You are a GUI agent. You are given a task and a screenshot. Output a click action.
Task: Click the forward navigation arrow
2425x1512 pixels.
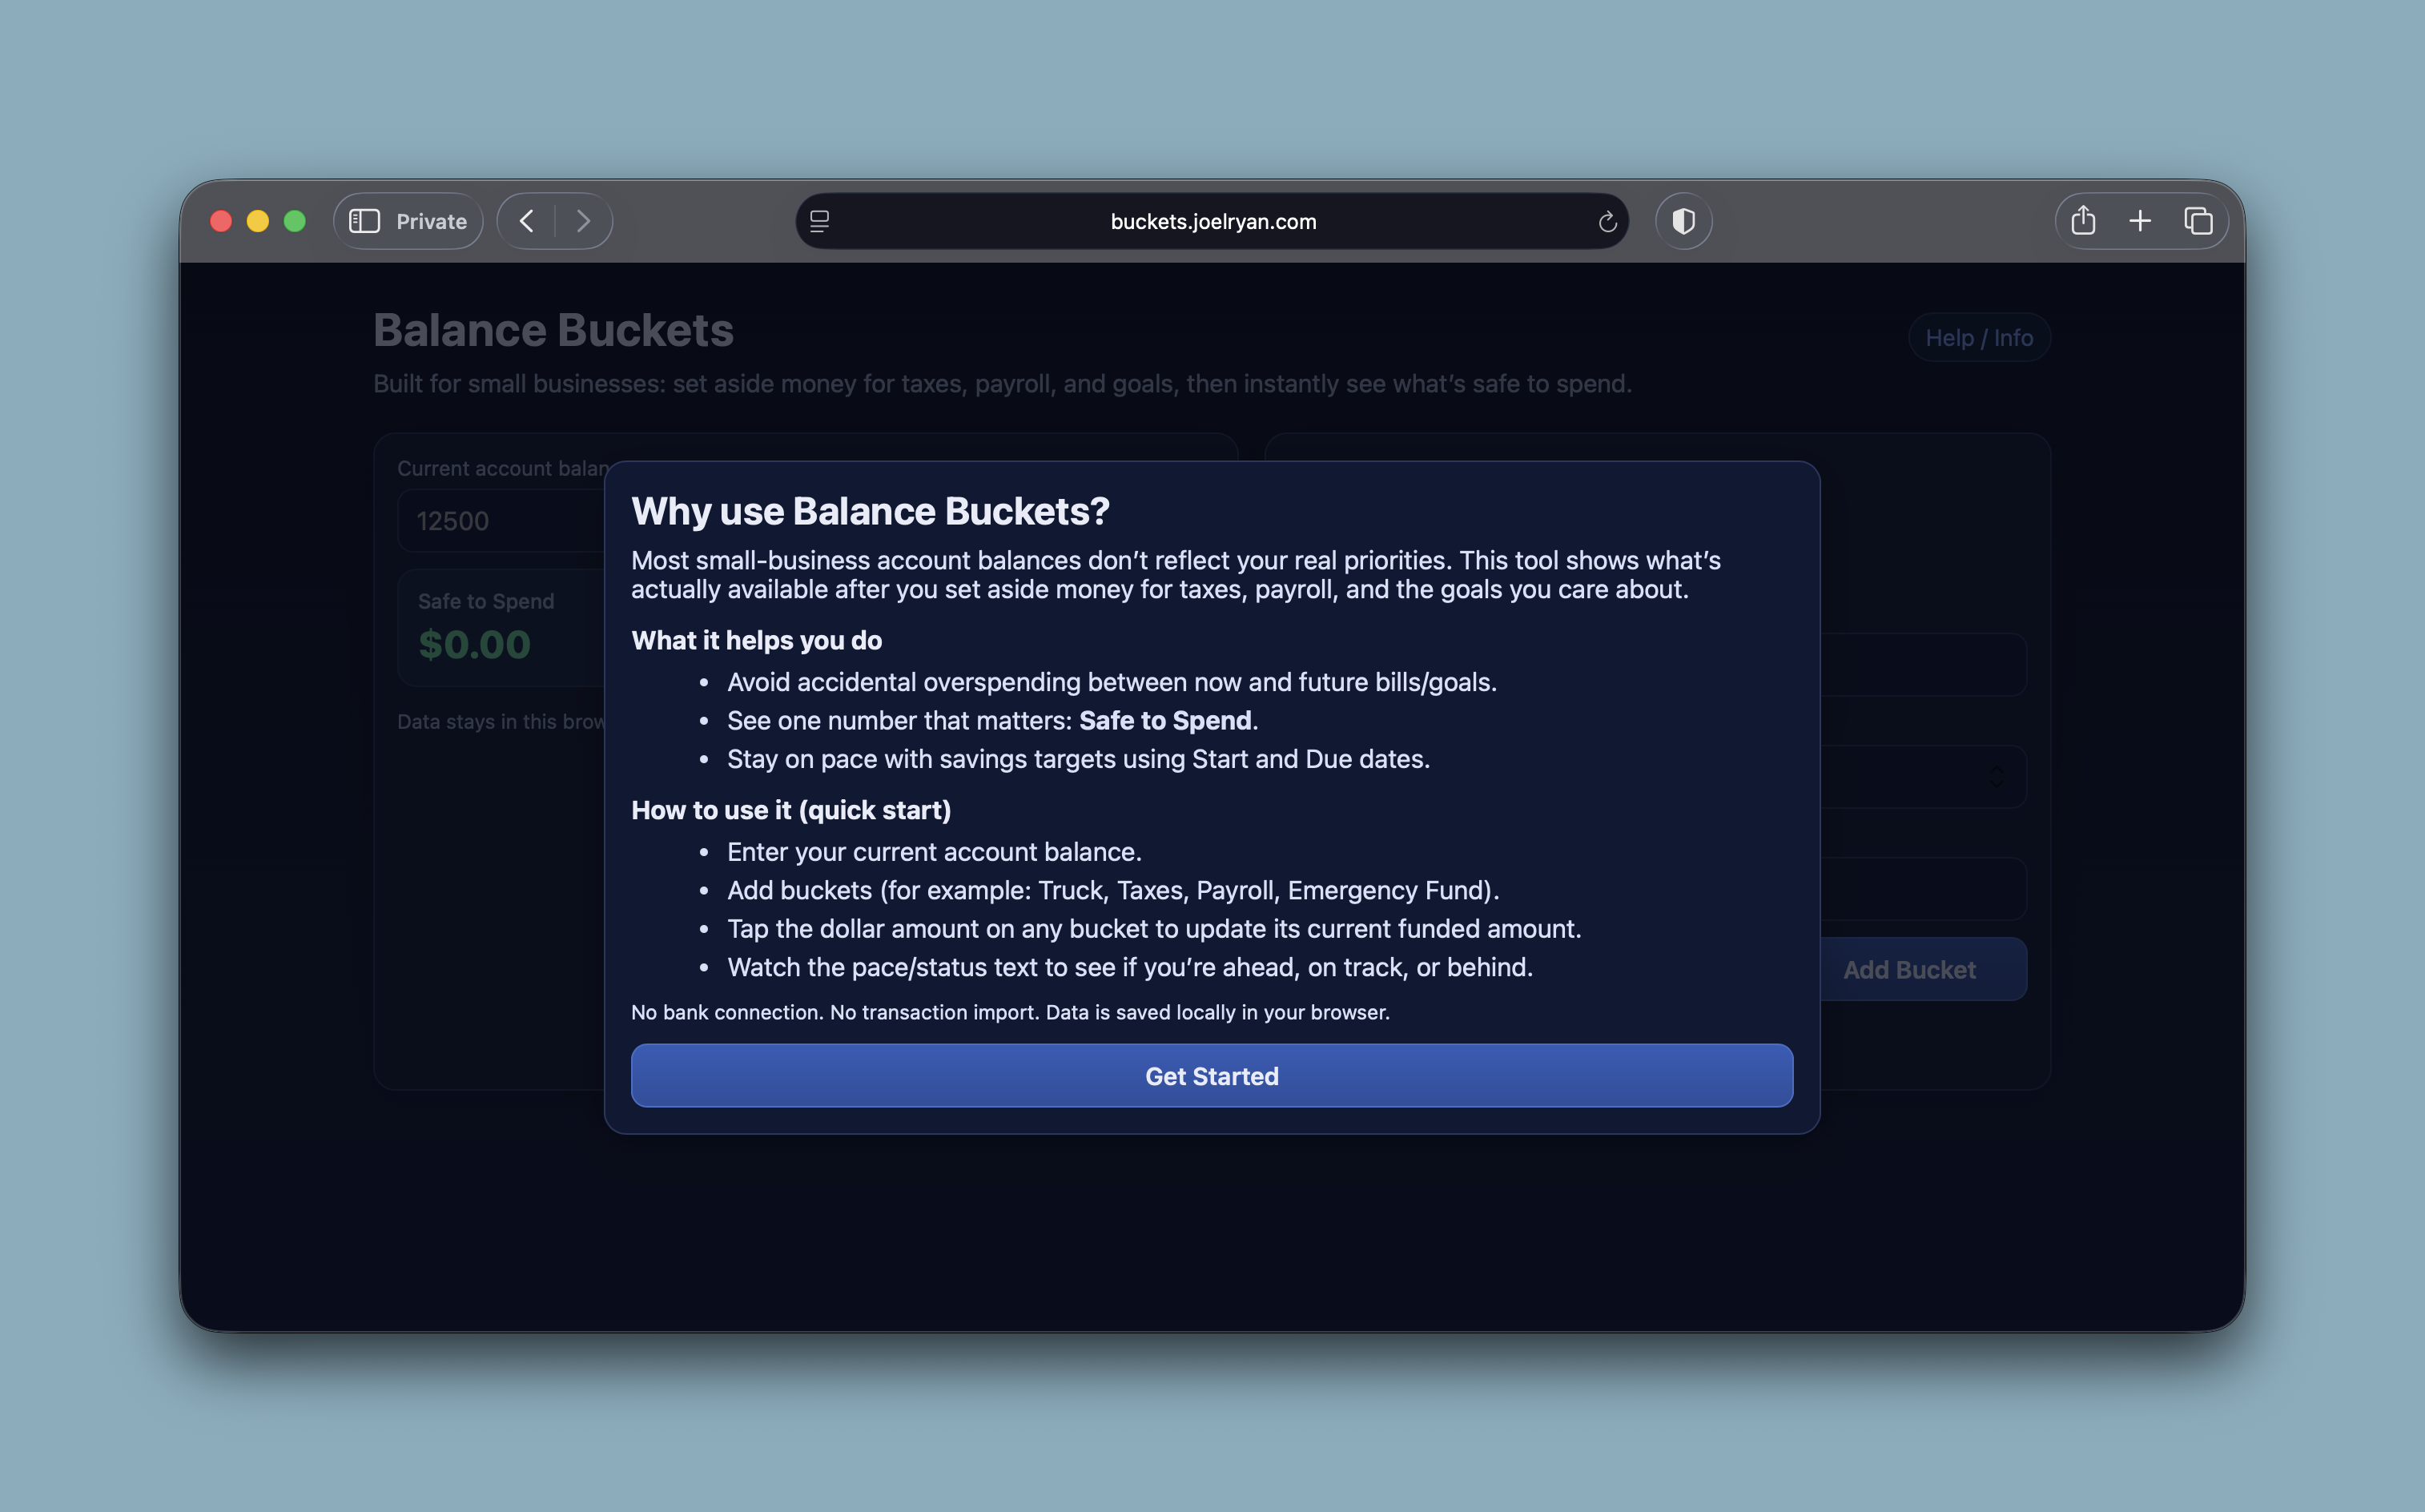pyautogui.click(x=584, y=221)
